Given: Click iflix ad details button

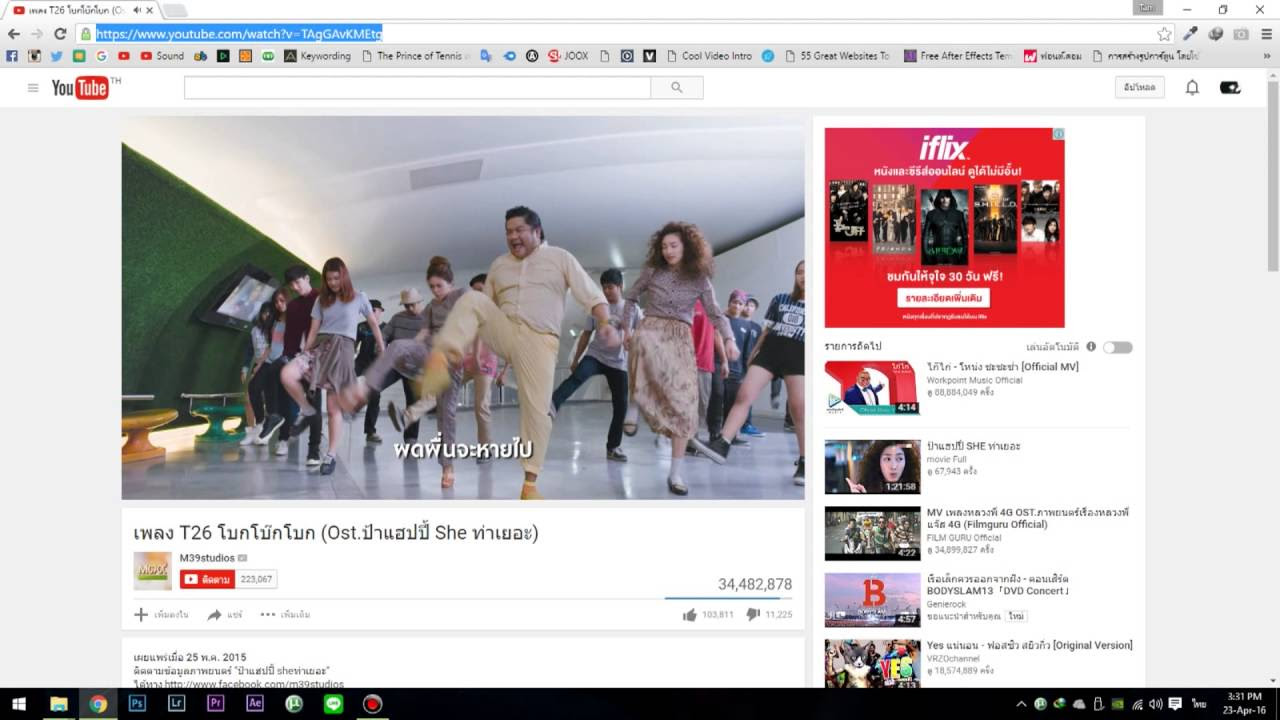Looking at the screenshot, I should (x=944, y=298).
